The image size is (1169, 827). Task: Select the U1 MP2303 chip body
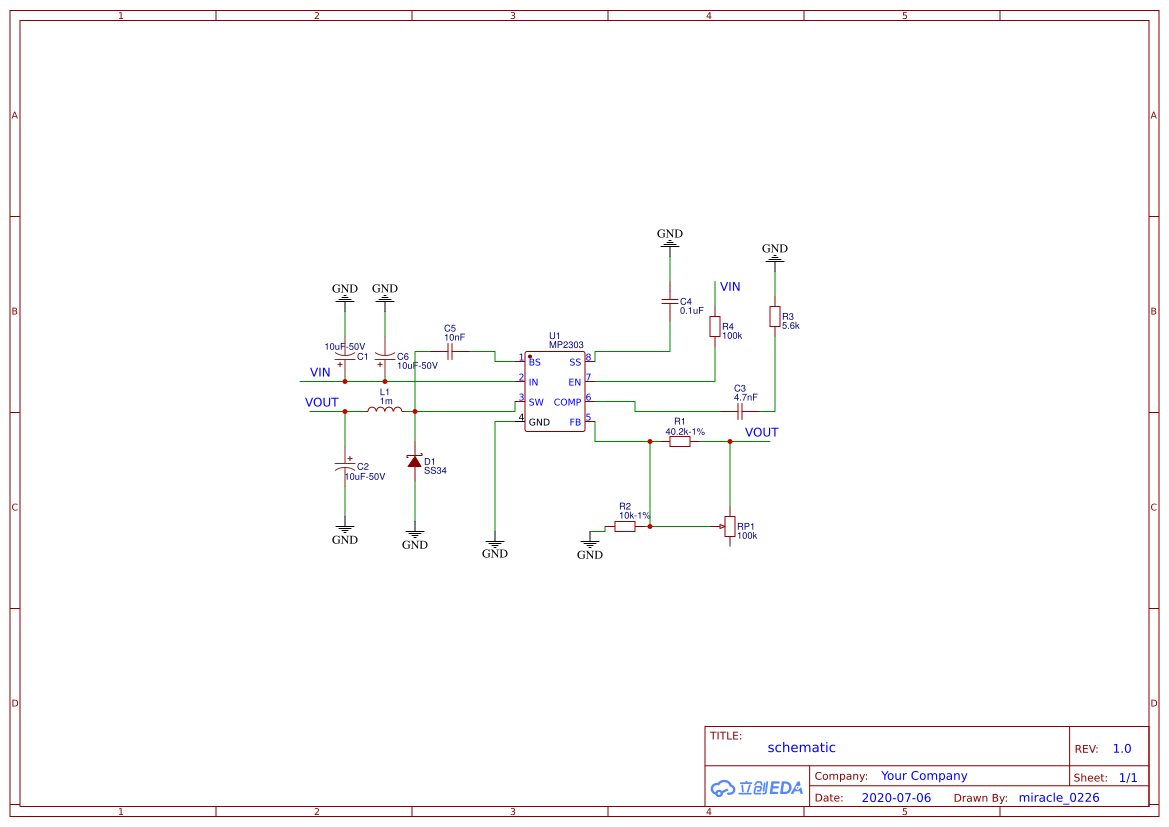coord(554,392)
